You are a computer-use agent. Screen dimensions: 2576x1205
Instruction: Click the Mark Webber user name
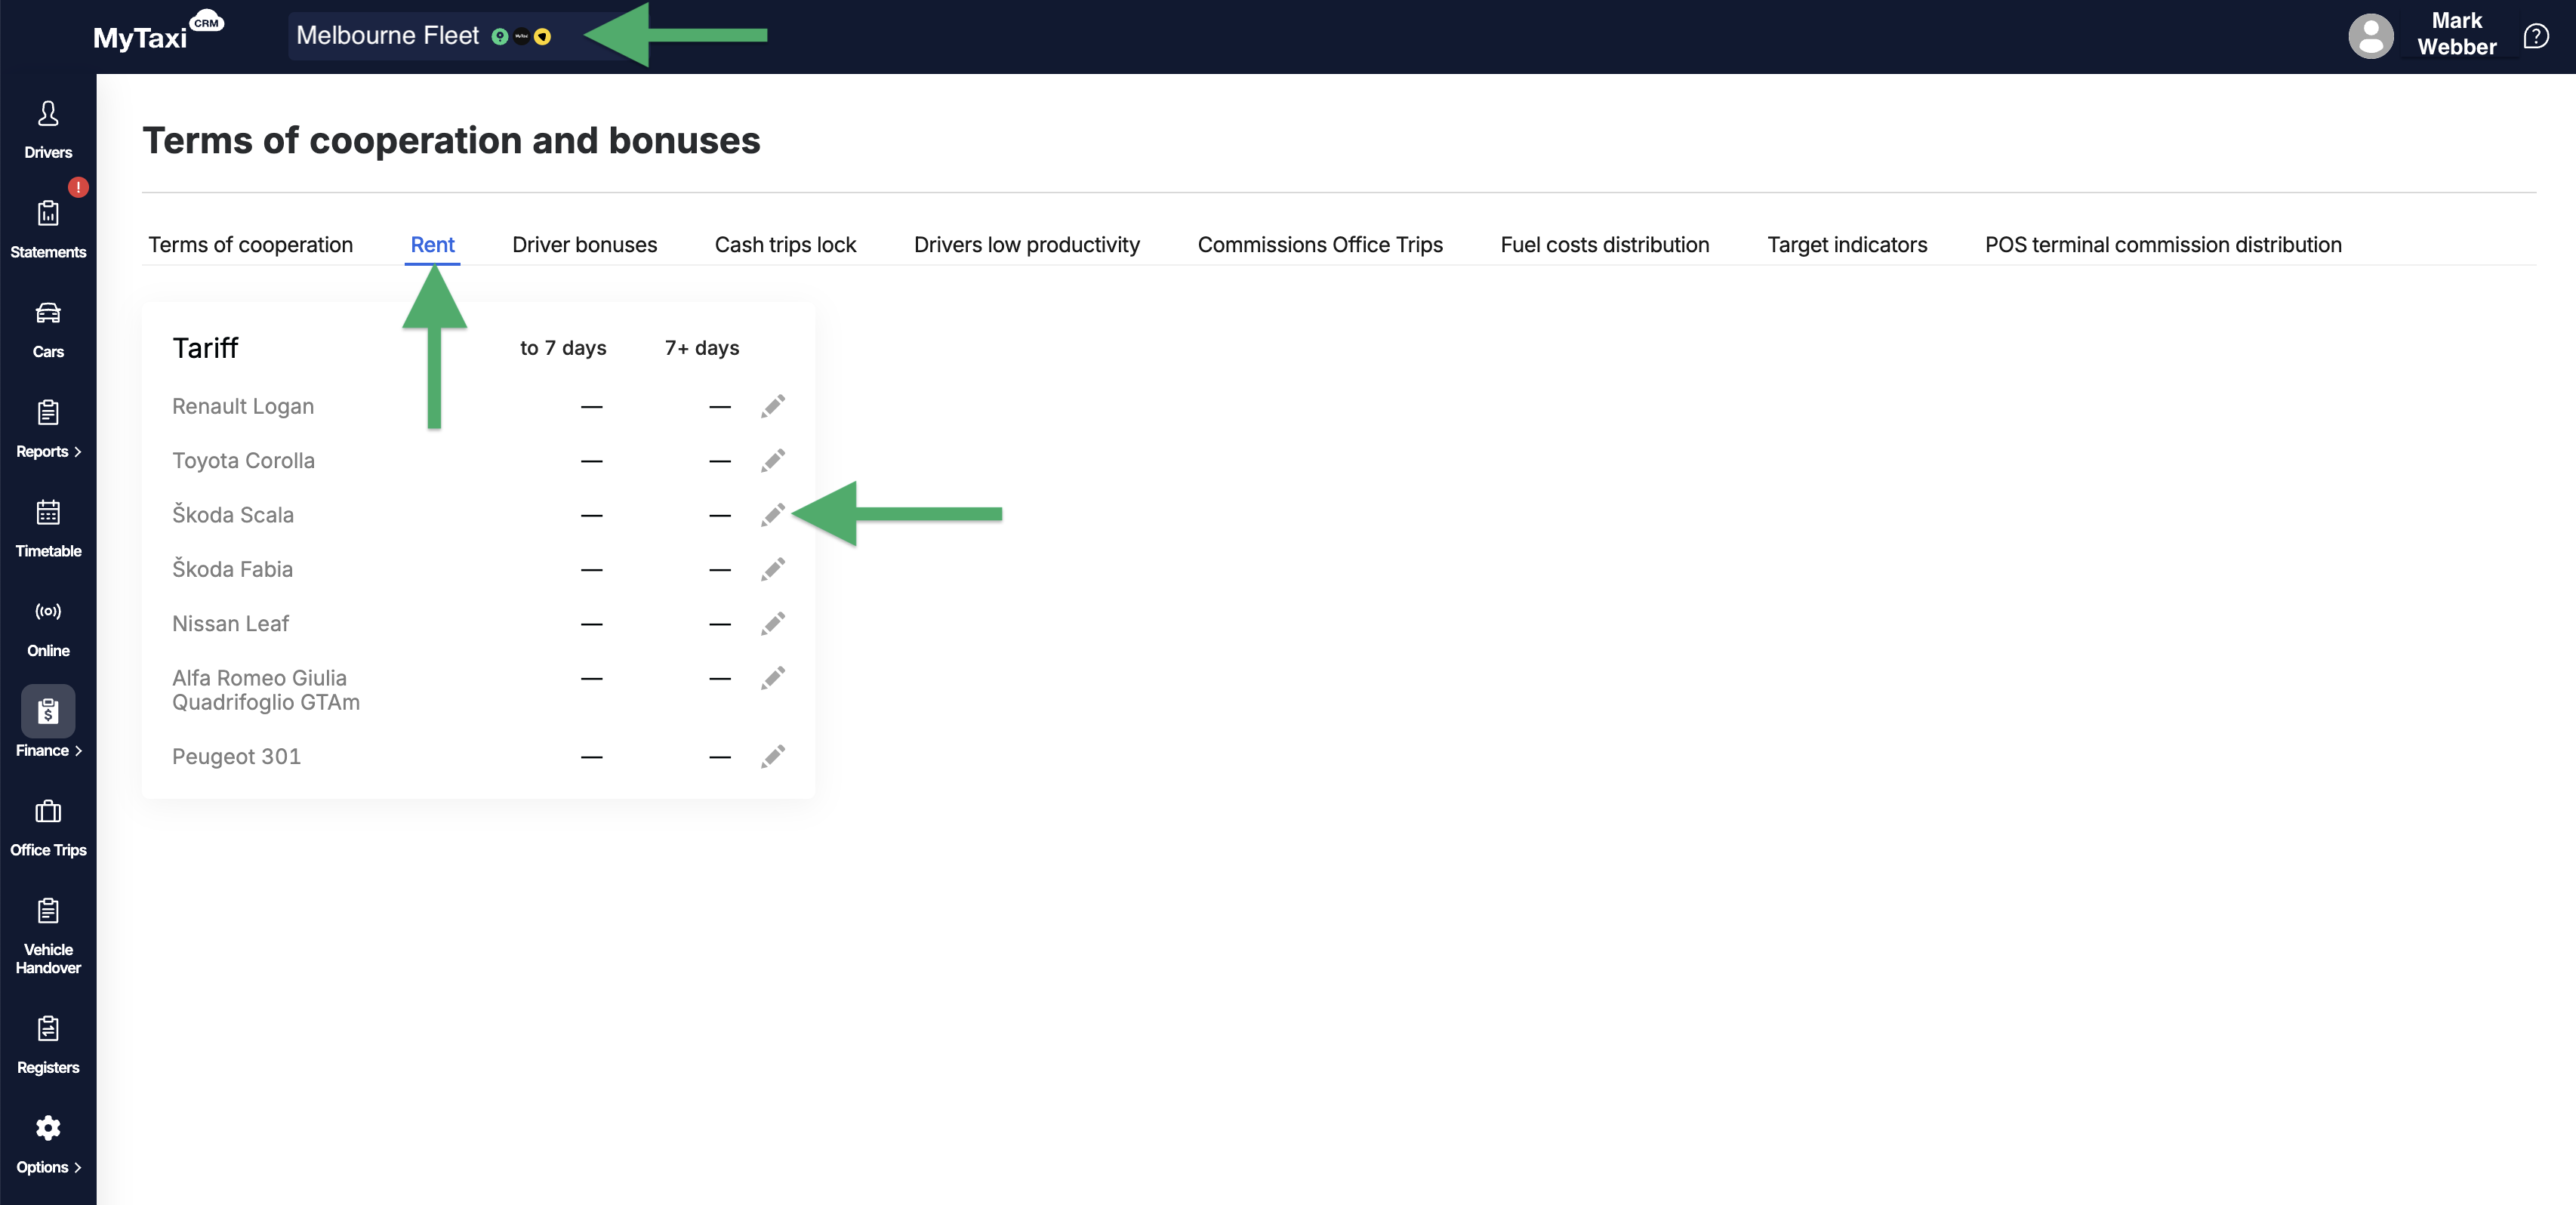point(2456,34)
